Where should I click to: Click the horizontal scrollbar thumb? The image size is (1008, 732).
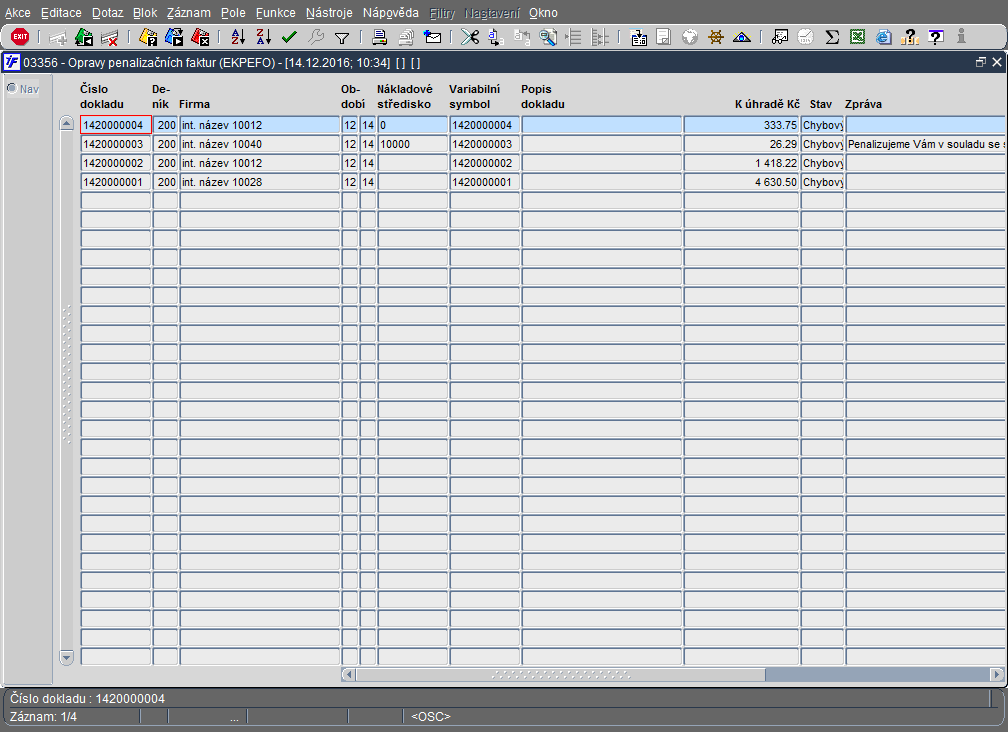click(561, 674)
